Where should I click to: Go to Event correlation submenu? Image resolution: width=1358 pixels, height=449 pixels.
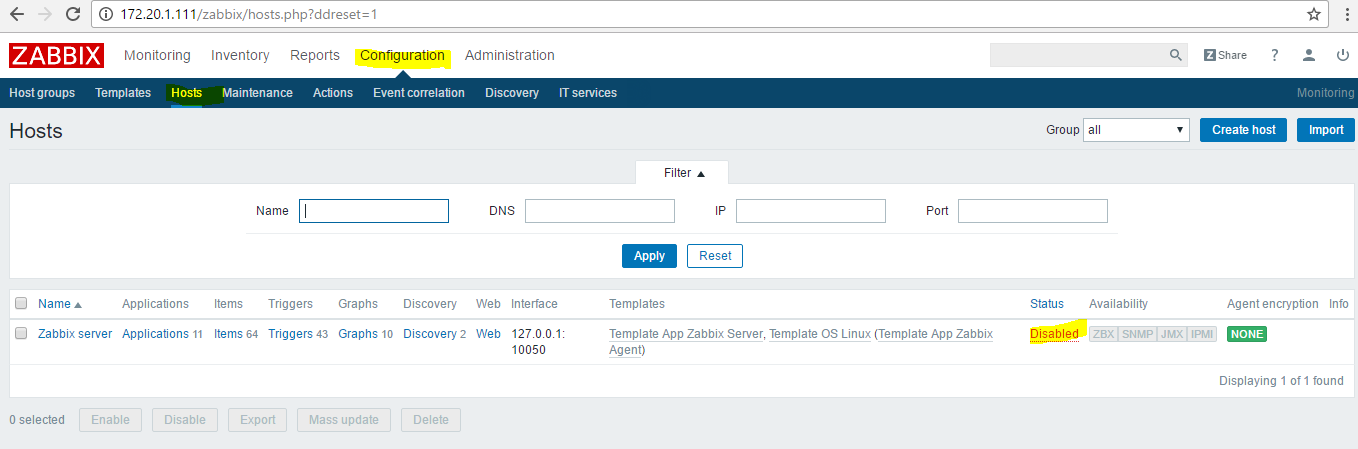pyautogui.click(x=419, y=93)
